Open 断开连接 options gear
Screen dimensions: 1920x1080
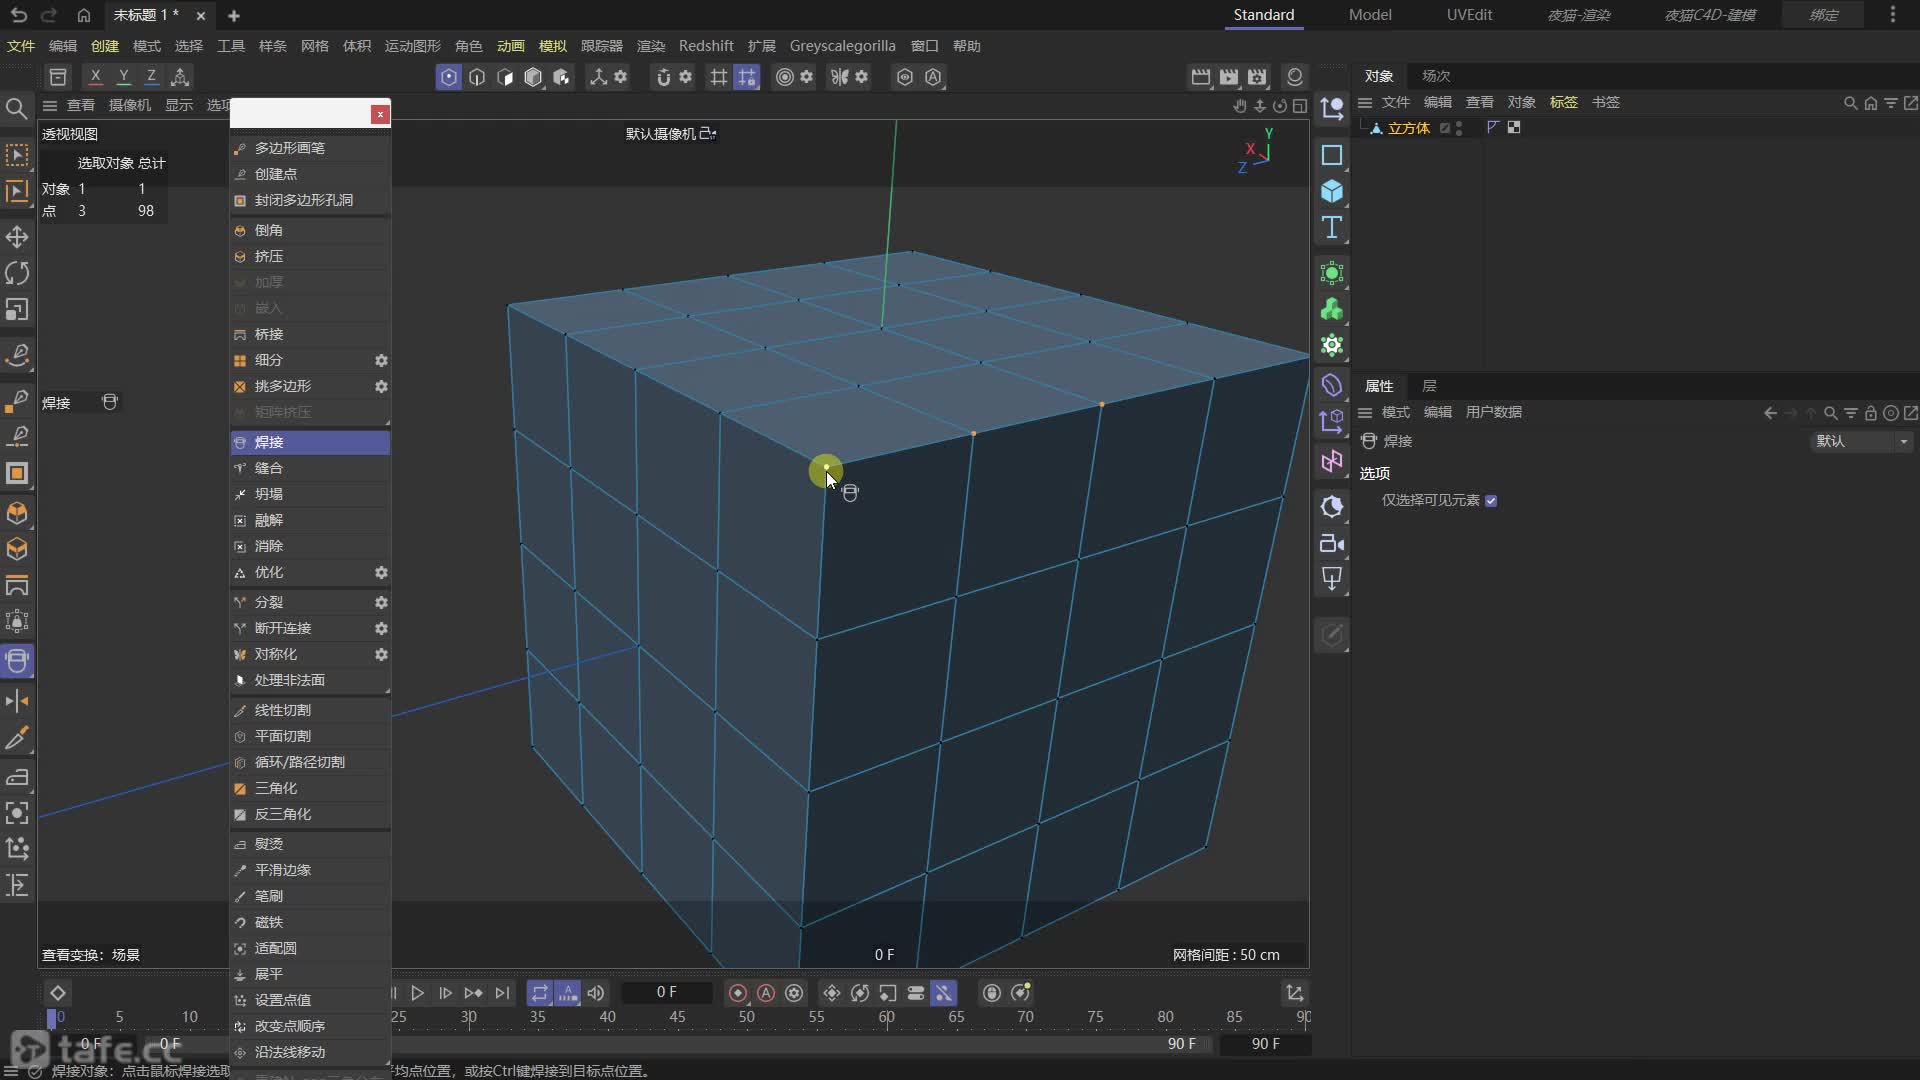pos(381,628)
